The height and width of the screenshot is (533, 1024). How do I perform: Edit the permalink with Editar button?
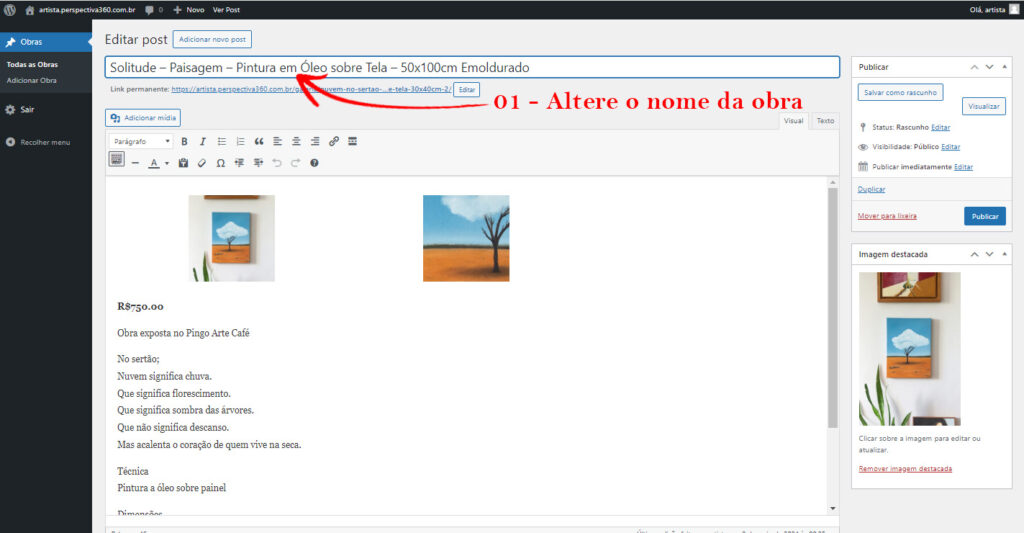pos(467,89)
